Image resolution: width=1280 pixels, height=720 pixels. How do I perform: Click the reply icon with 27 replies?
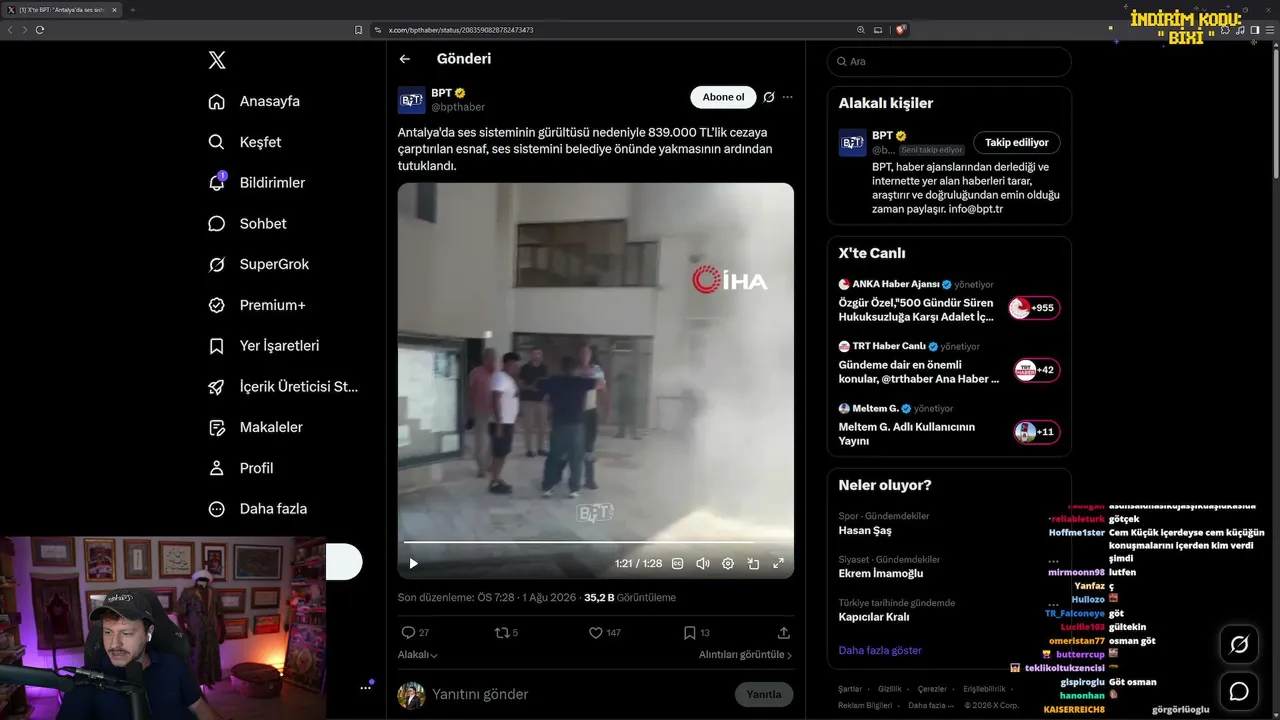point(408,633)
